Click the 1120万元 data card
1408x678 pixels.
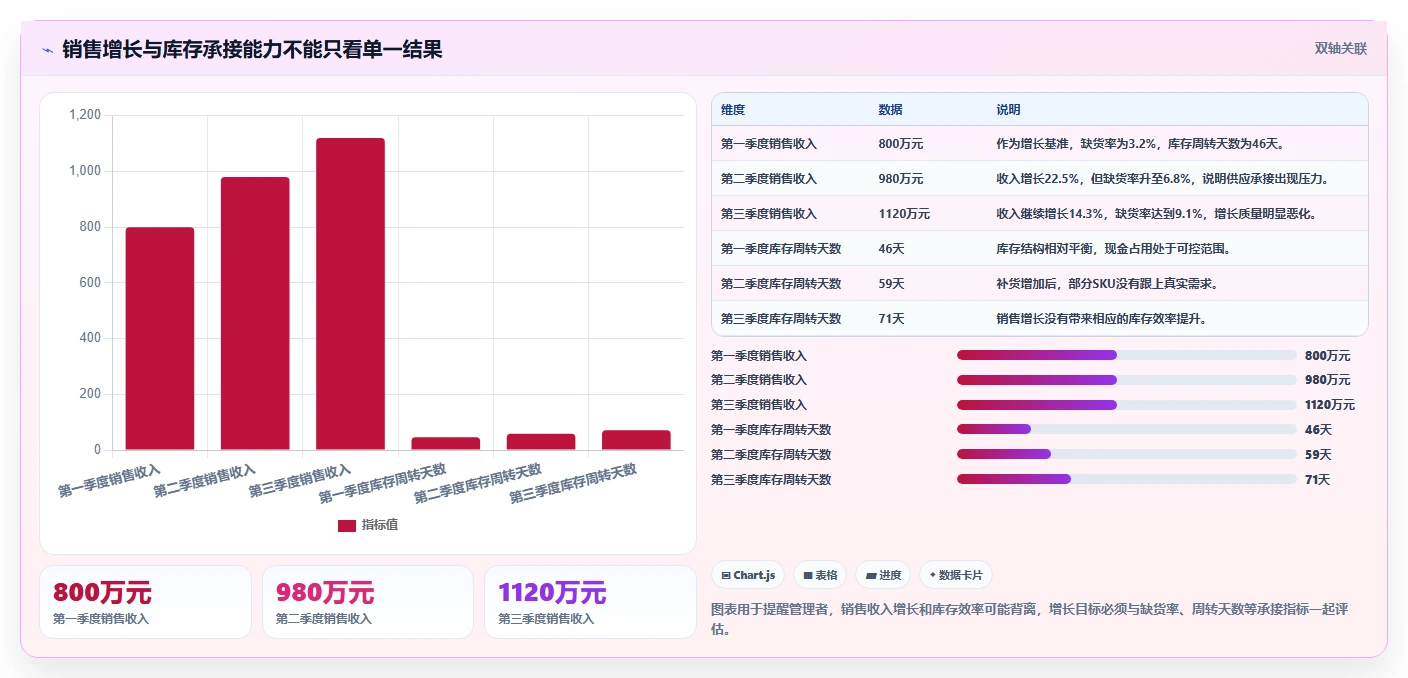(590, 602)
